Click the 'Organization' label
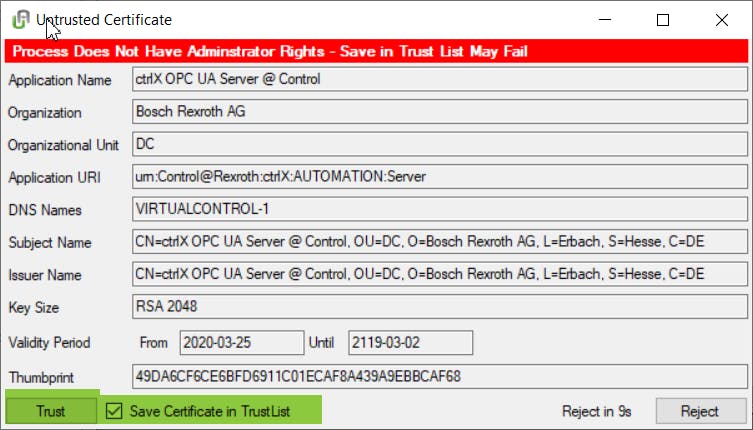Screen dimensions: 753x430 (45, 112)
